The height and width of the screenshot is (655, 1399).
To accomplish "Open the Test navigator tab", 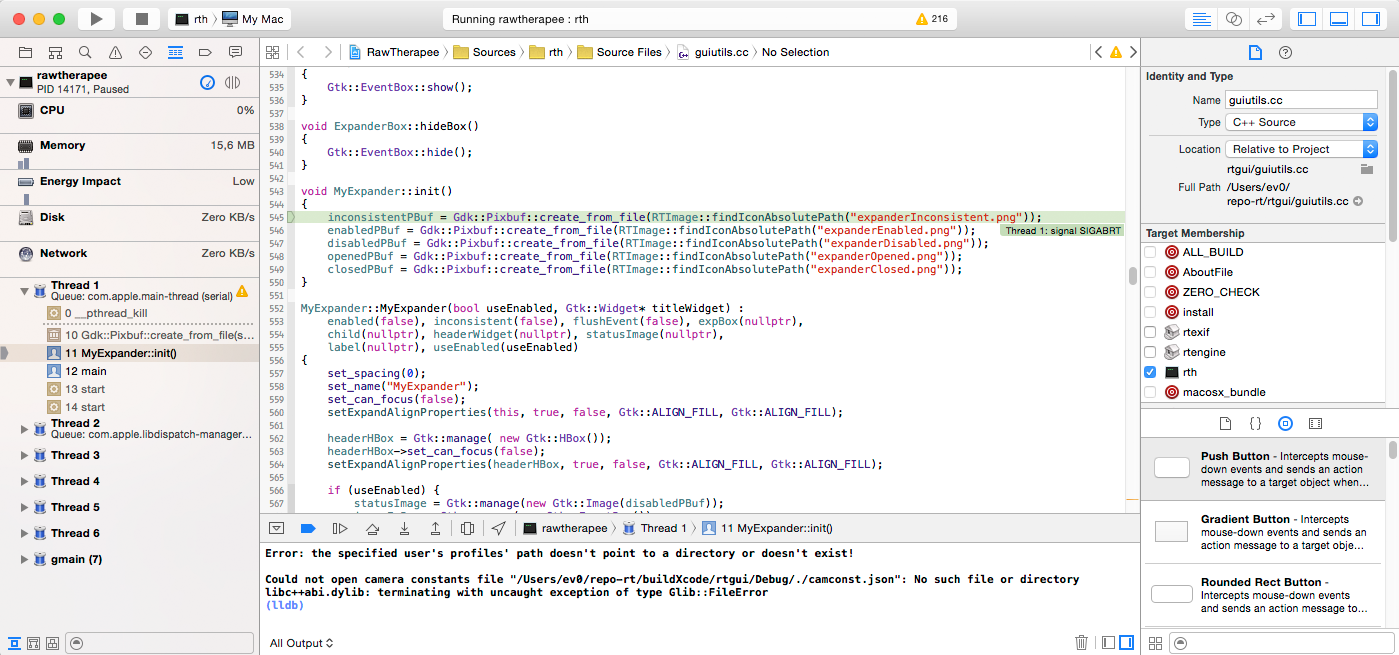I will (145, 52).
